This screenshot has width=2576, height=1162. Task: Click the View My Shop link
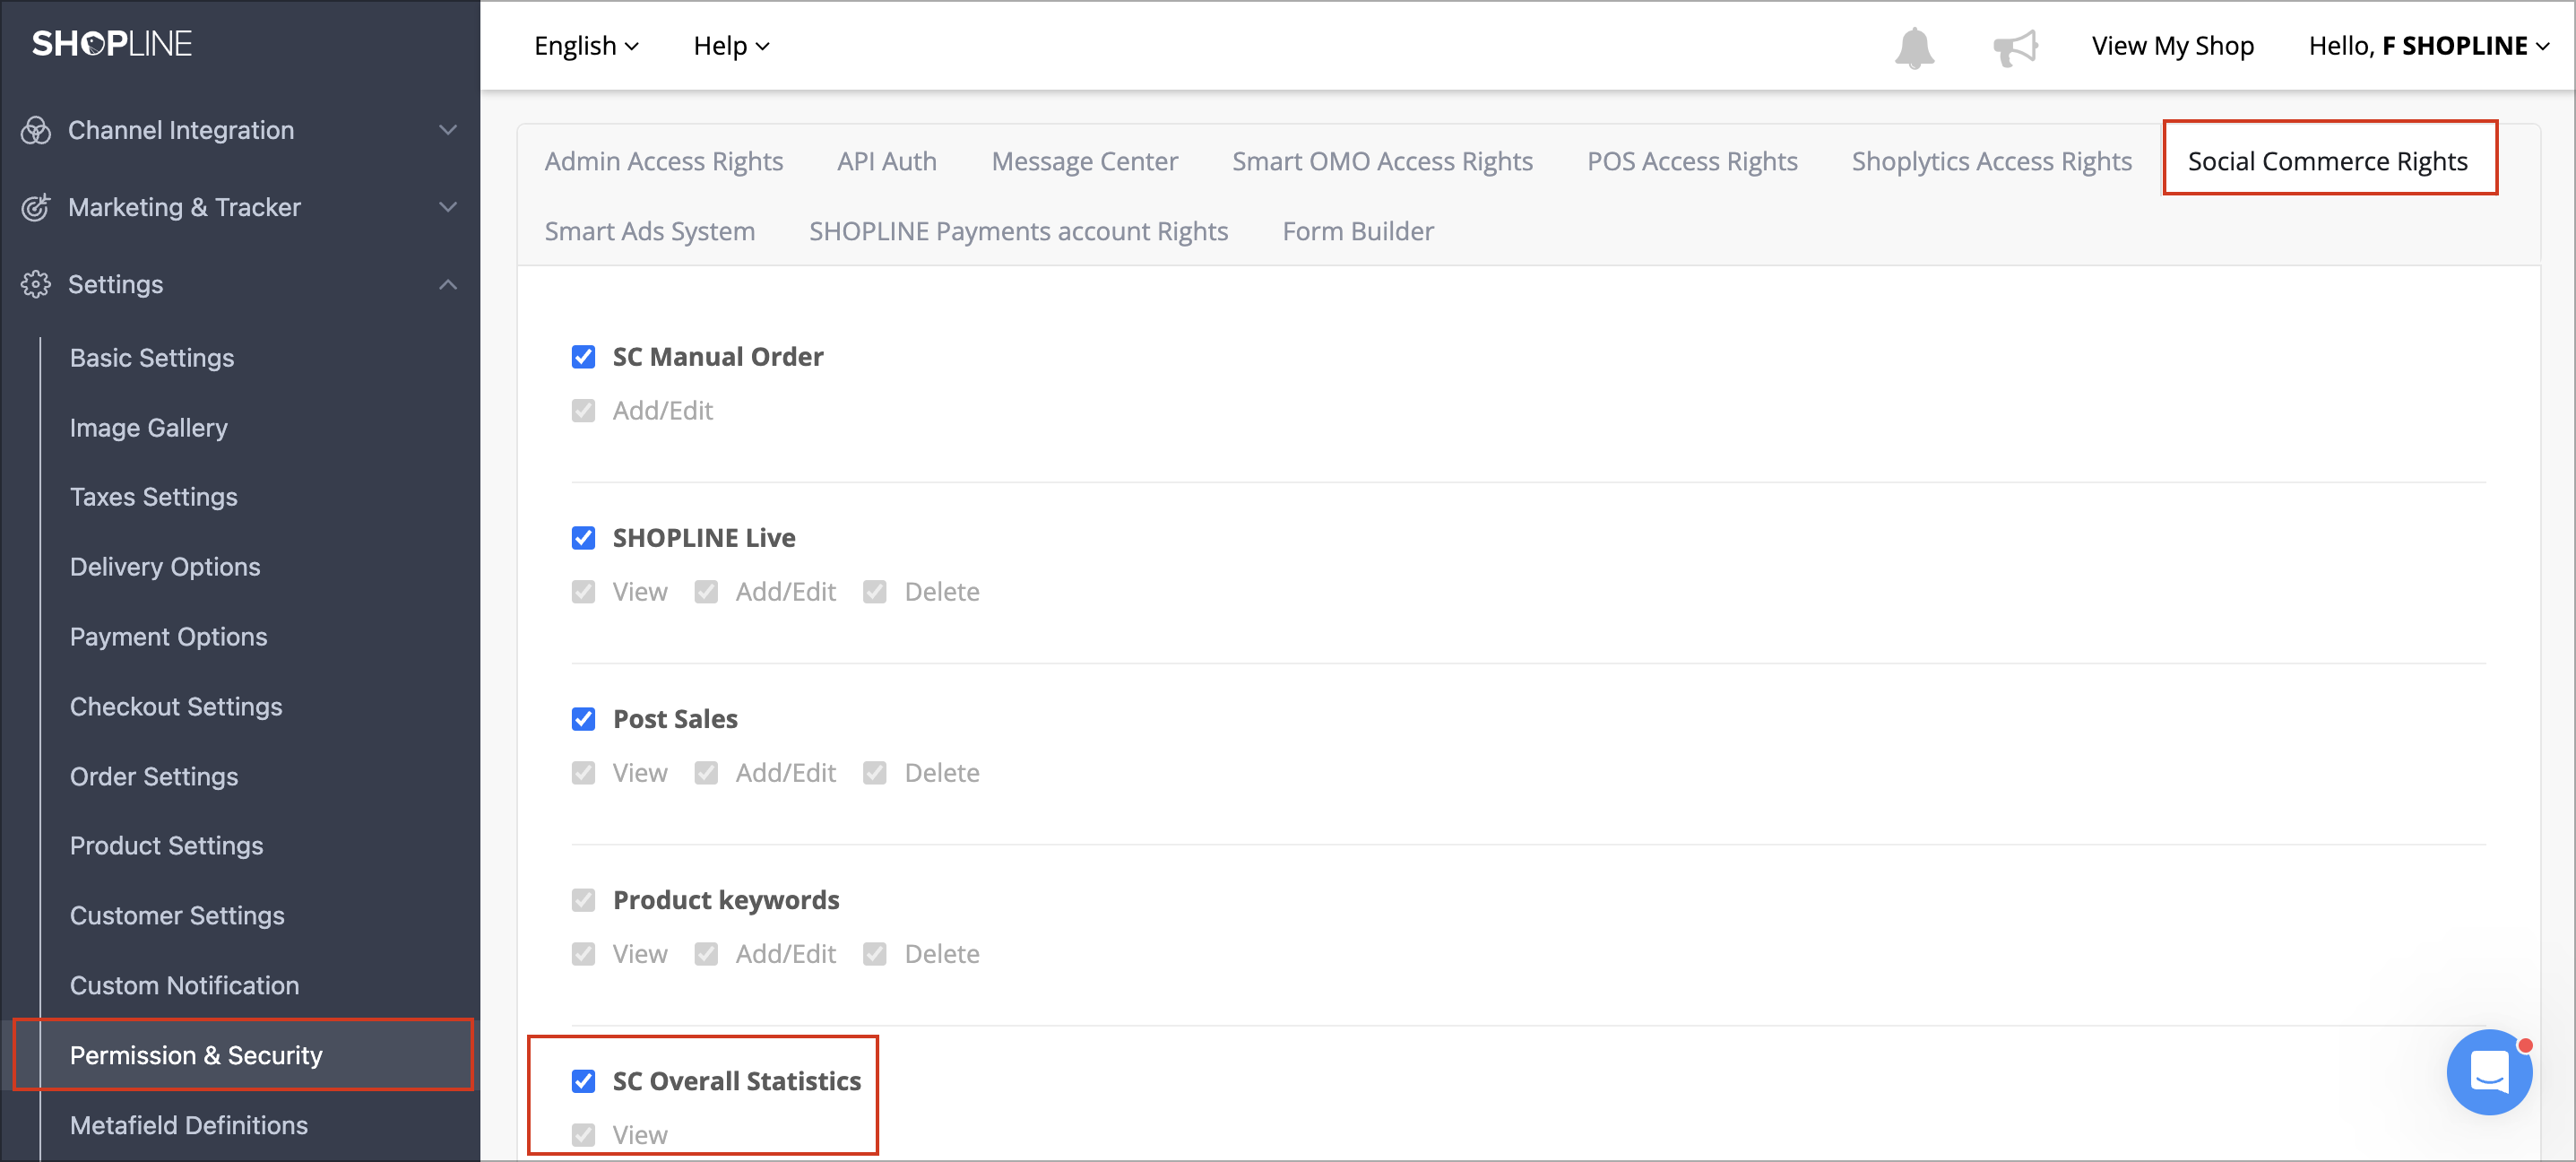(2172, 46)
